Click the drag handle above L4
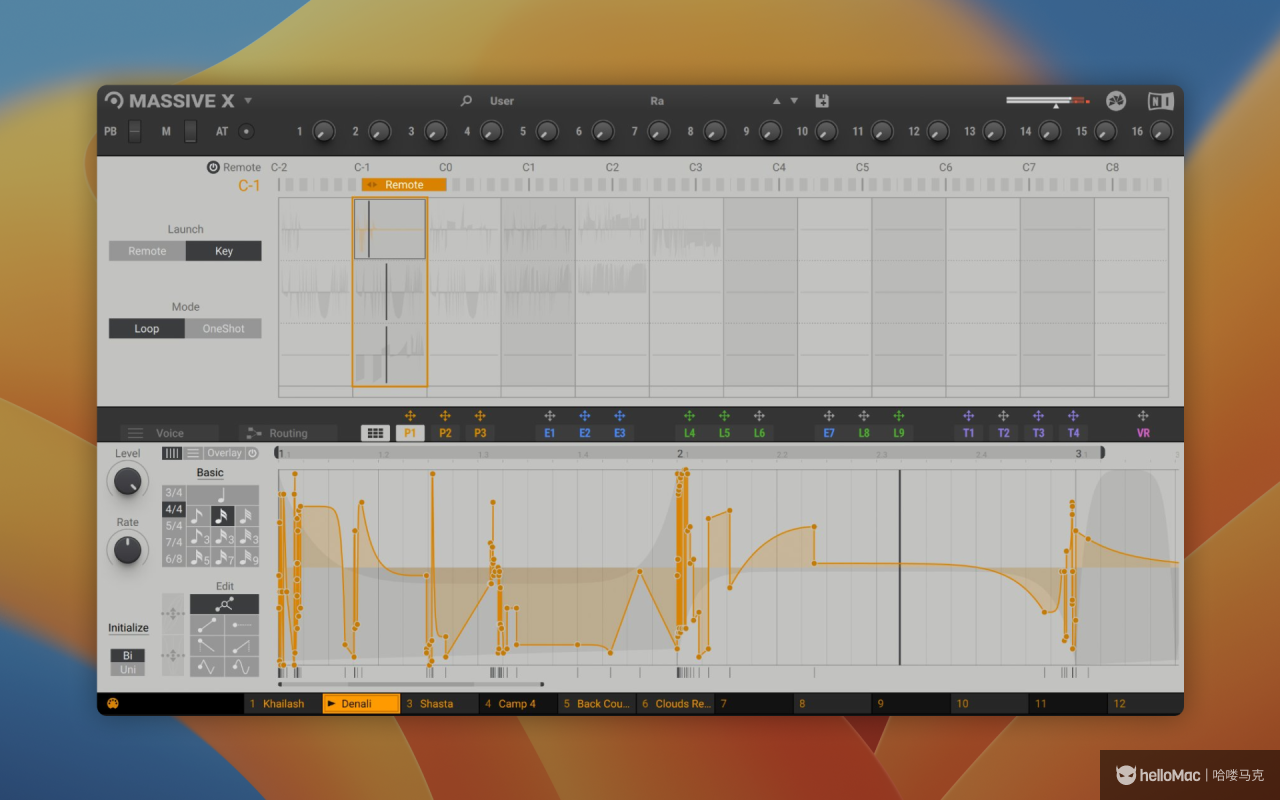 (x=689, y=416)
